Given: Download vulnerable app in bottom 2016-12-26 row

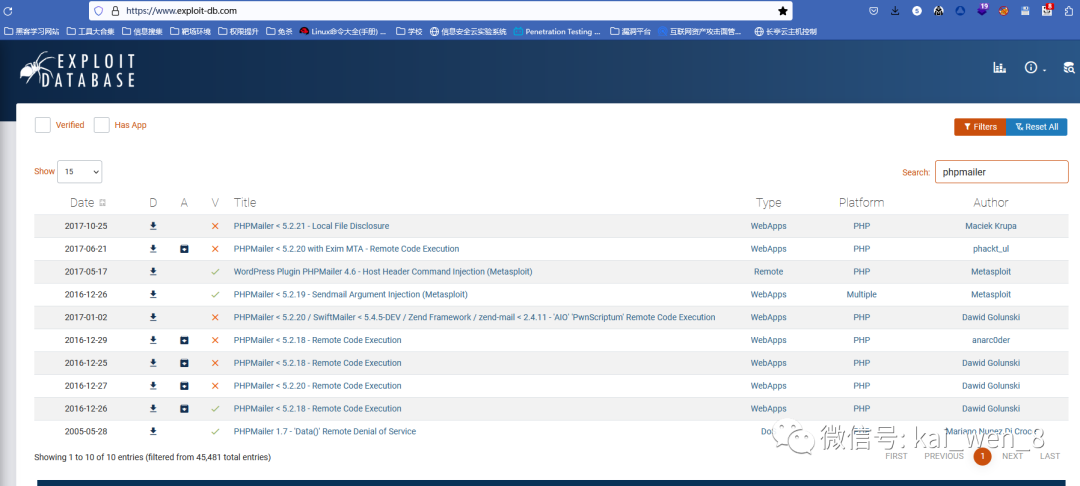Looking at the screenshot, I should click(184, 408).
